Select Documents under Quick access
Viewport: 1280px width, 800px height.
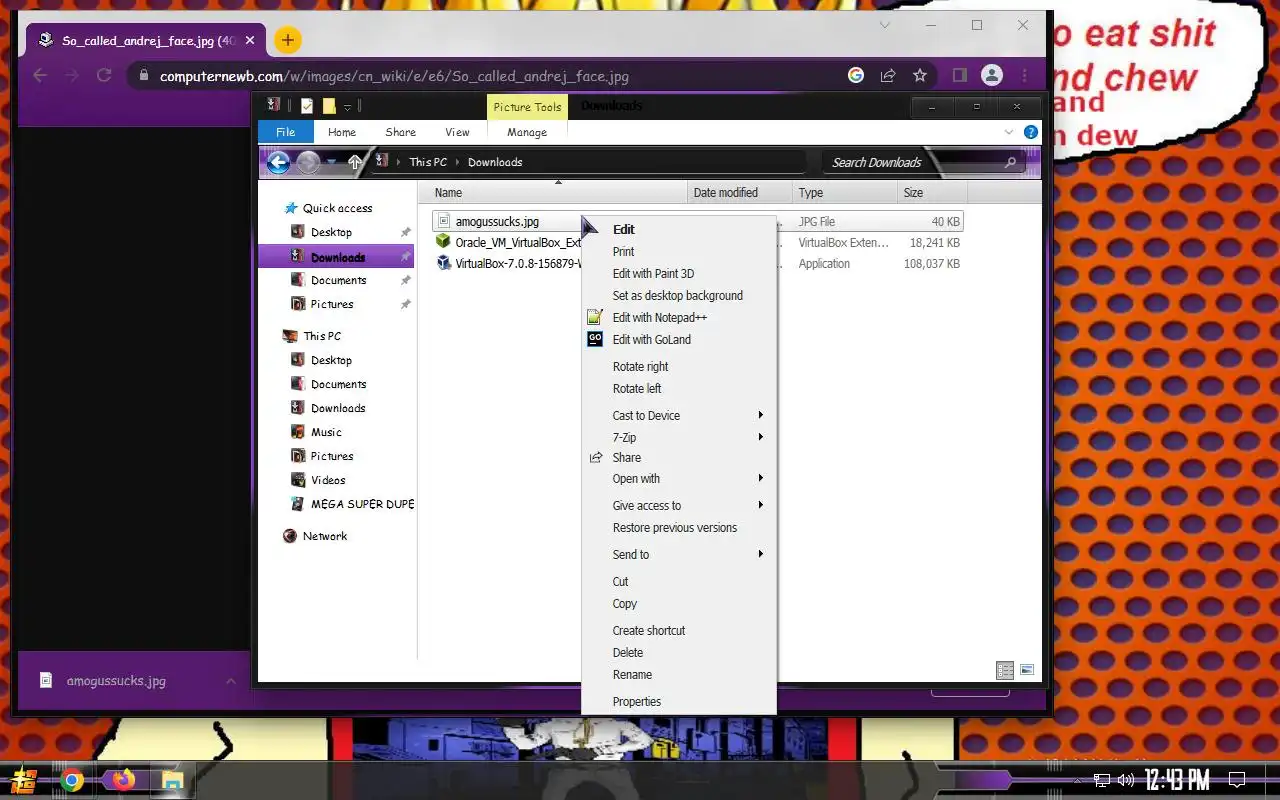(338, 280)
